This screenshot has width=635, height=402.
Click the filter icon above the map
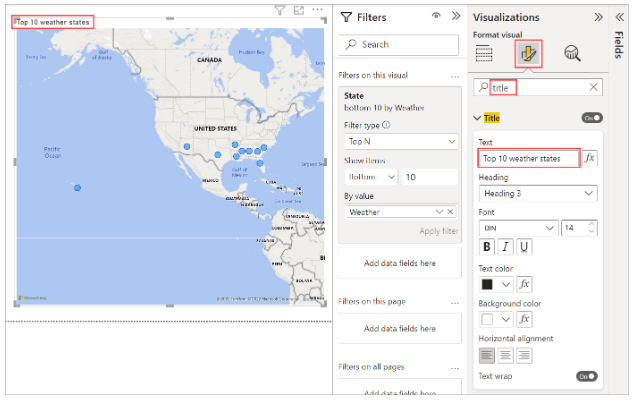point(280,10)
